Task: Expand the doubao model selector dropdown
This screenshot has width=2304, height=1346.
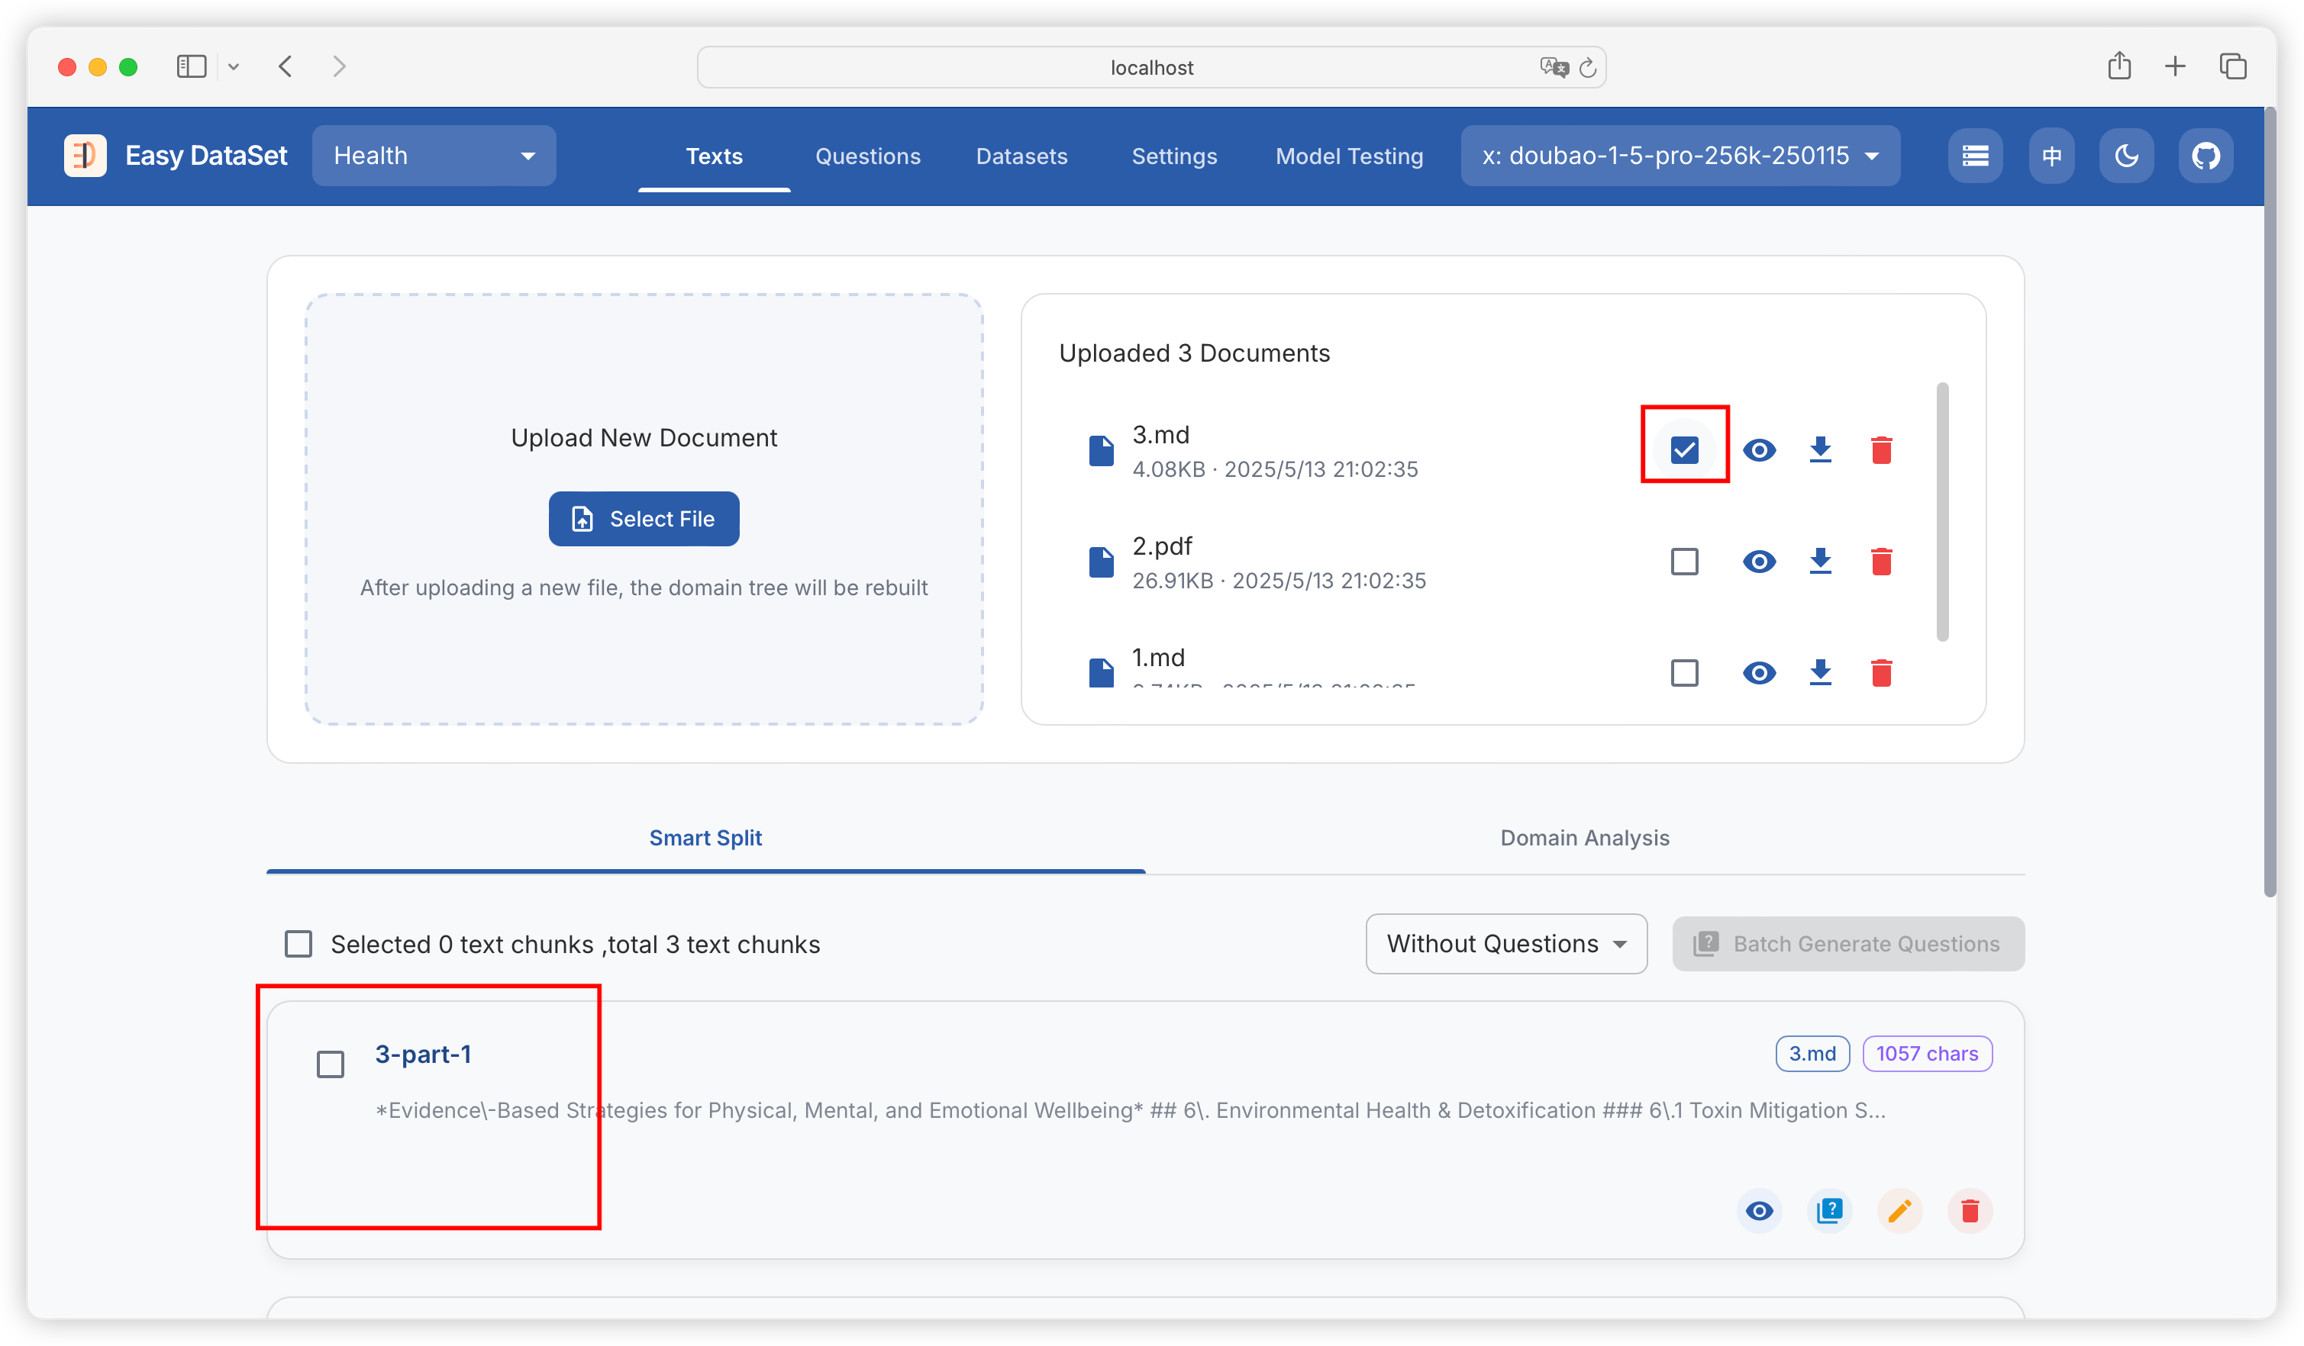Action: pyautogui.click(x=1680, y=156)
